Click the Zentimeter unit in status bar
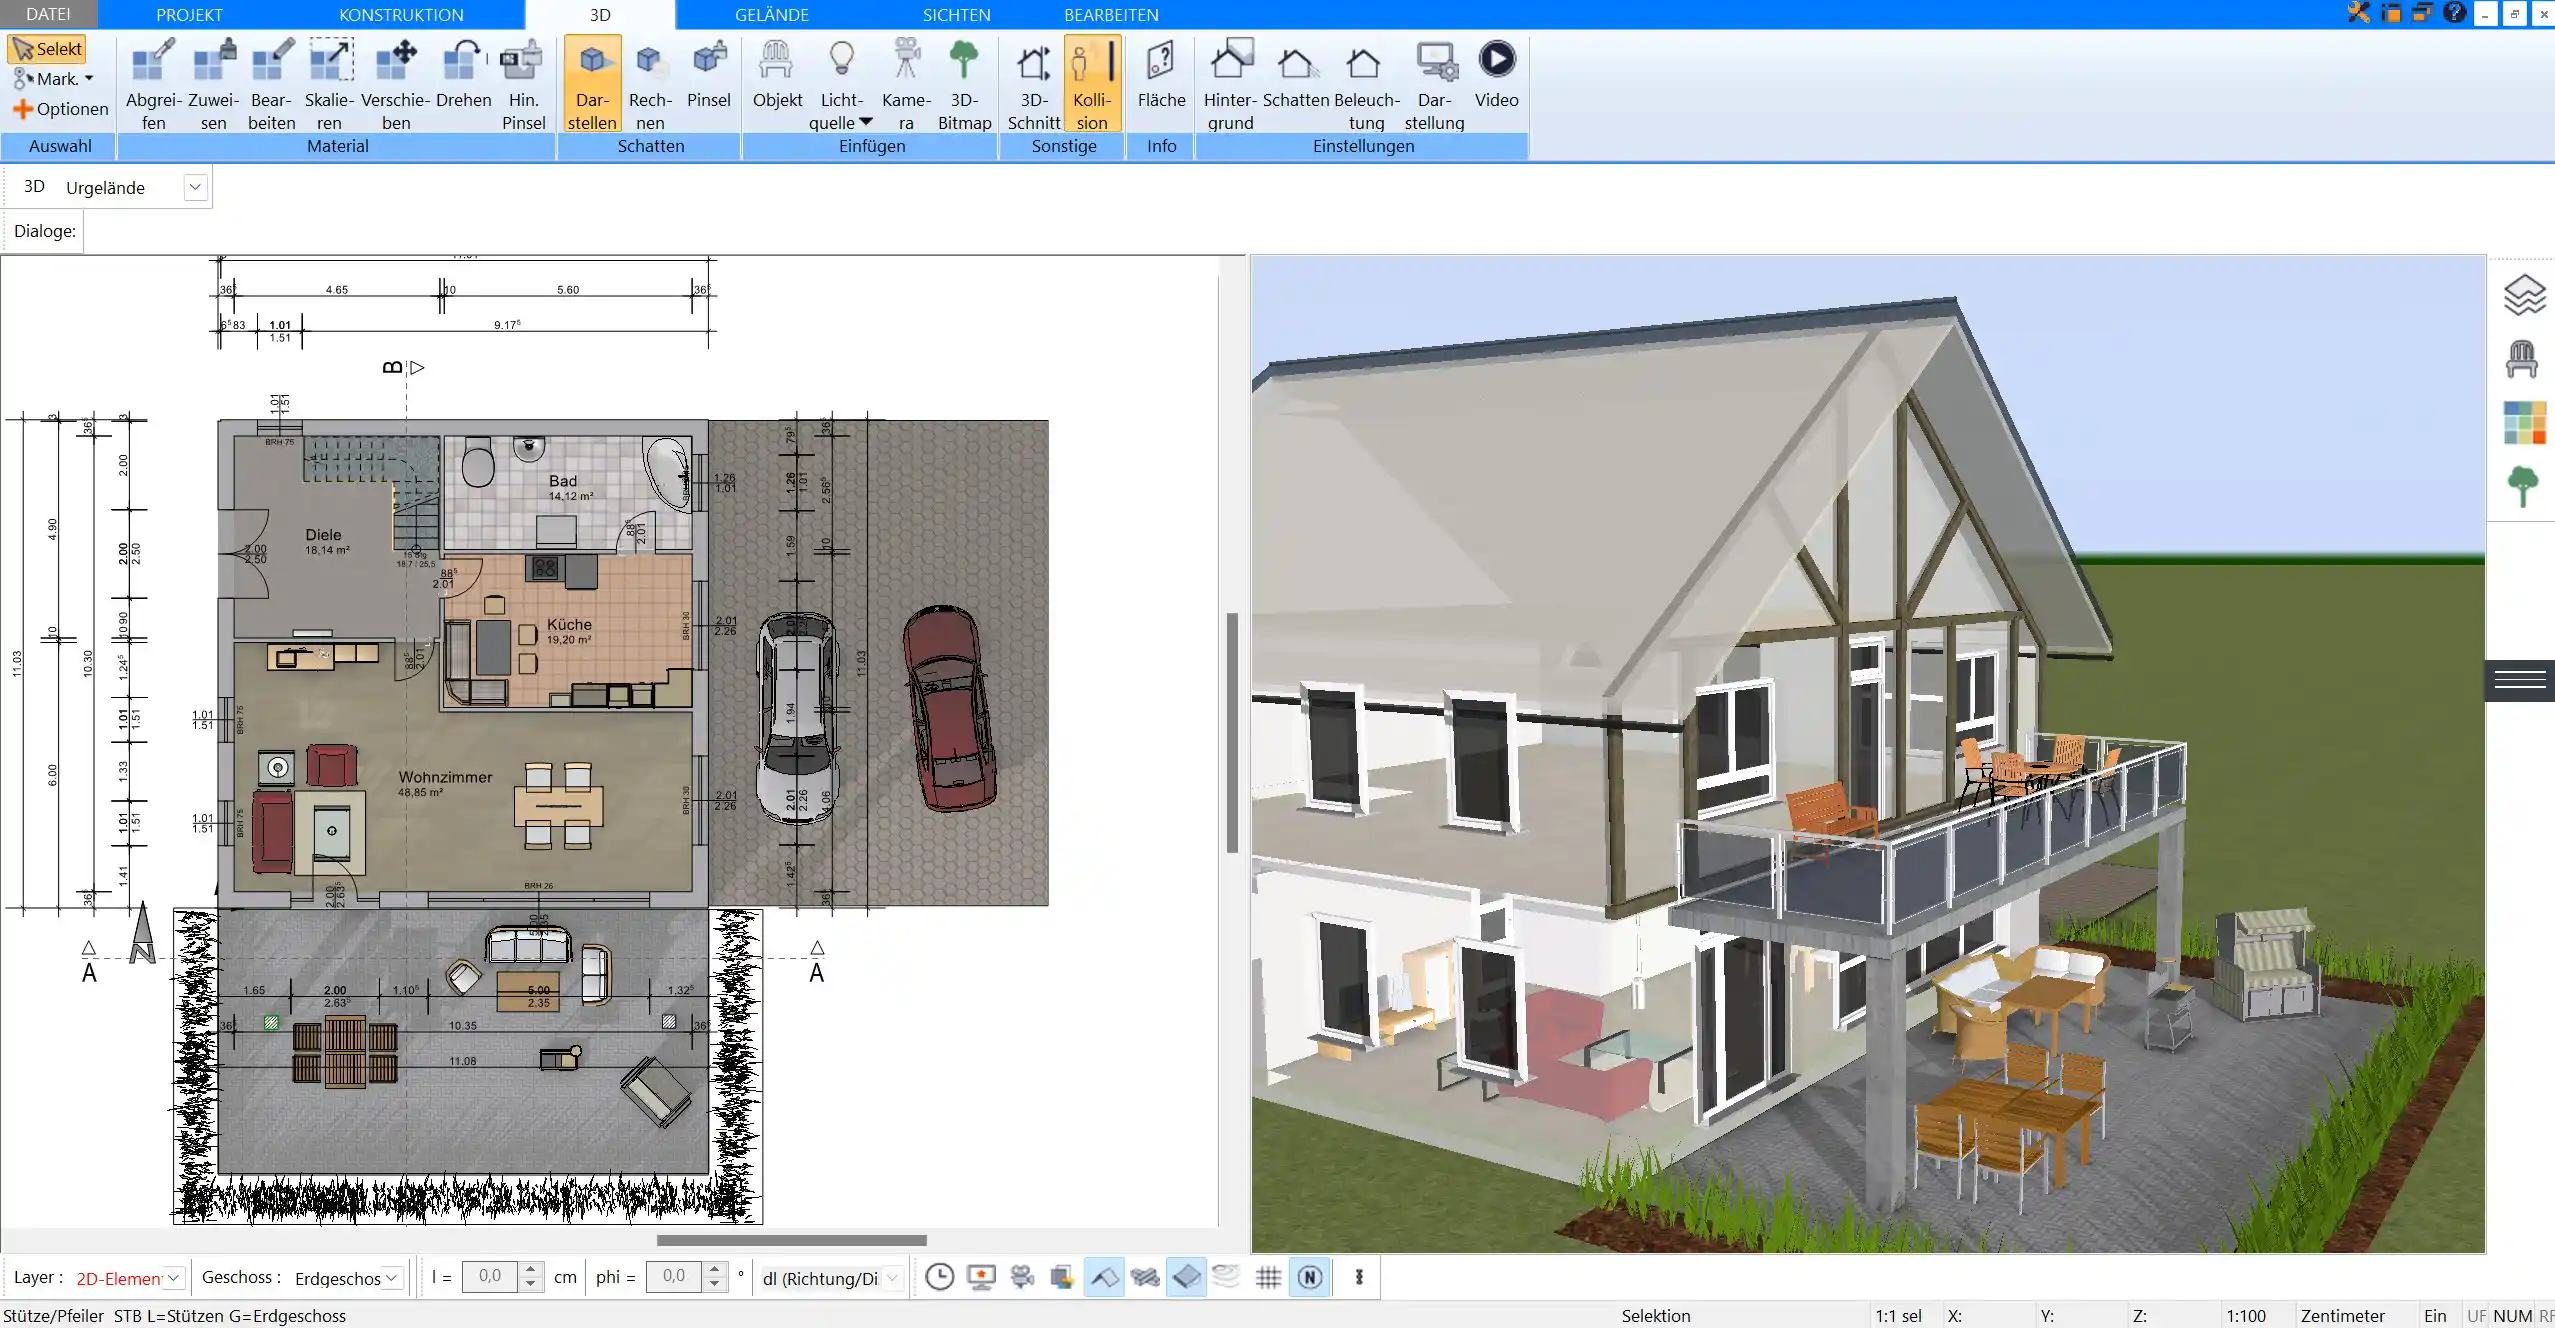This screenshot has height=1328, width=2555. tap(2342, 1316)
